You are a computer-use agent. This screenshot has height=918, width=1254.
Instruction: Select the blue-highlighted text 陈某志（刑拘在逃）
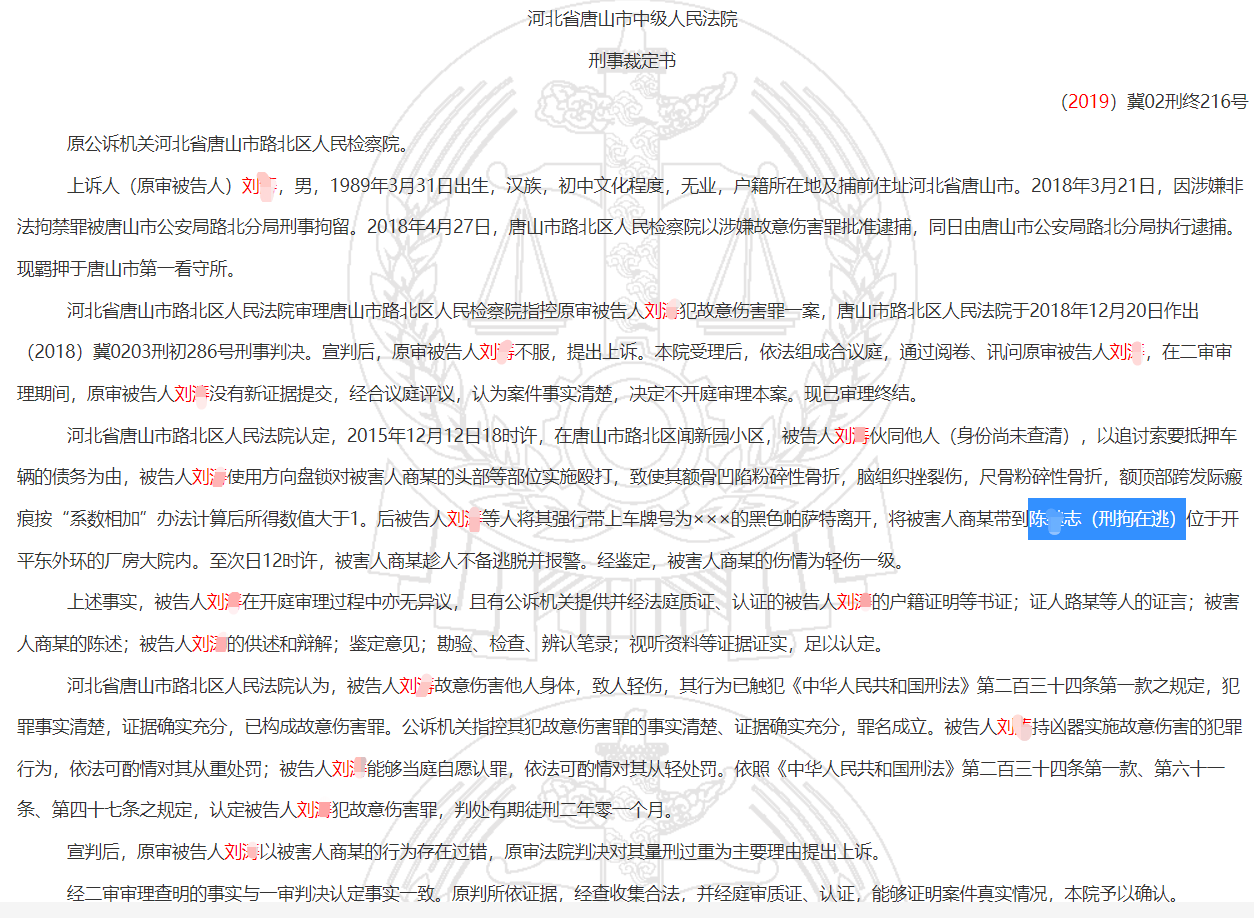tap(1106, 518)
